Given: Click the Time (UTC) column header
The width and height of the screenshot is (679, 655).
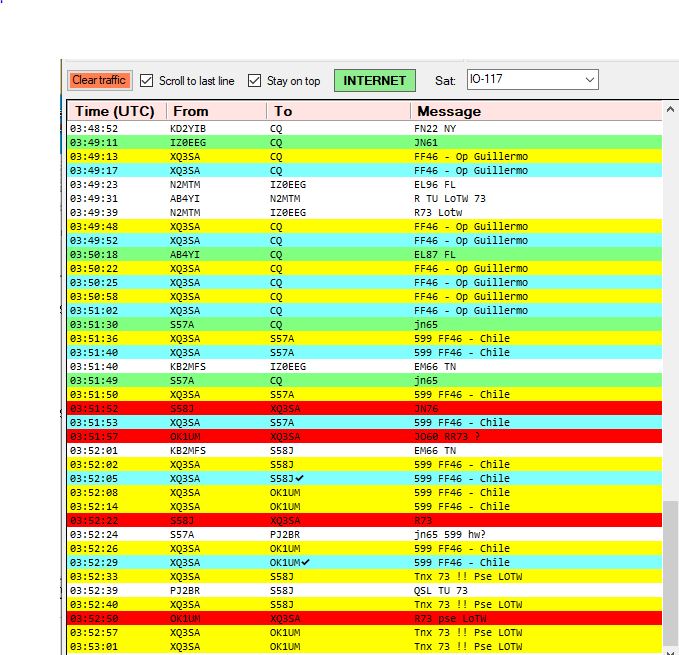Looking at the screenshot, I should [x=115, y=111].
